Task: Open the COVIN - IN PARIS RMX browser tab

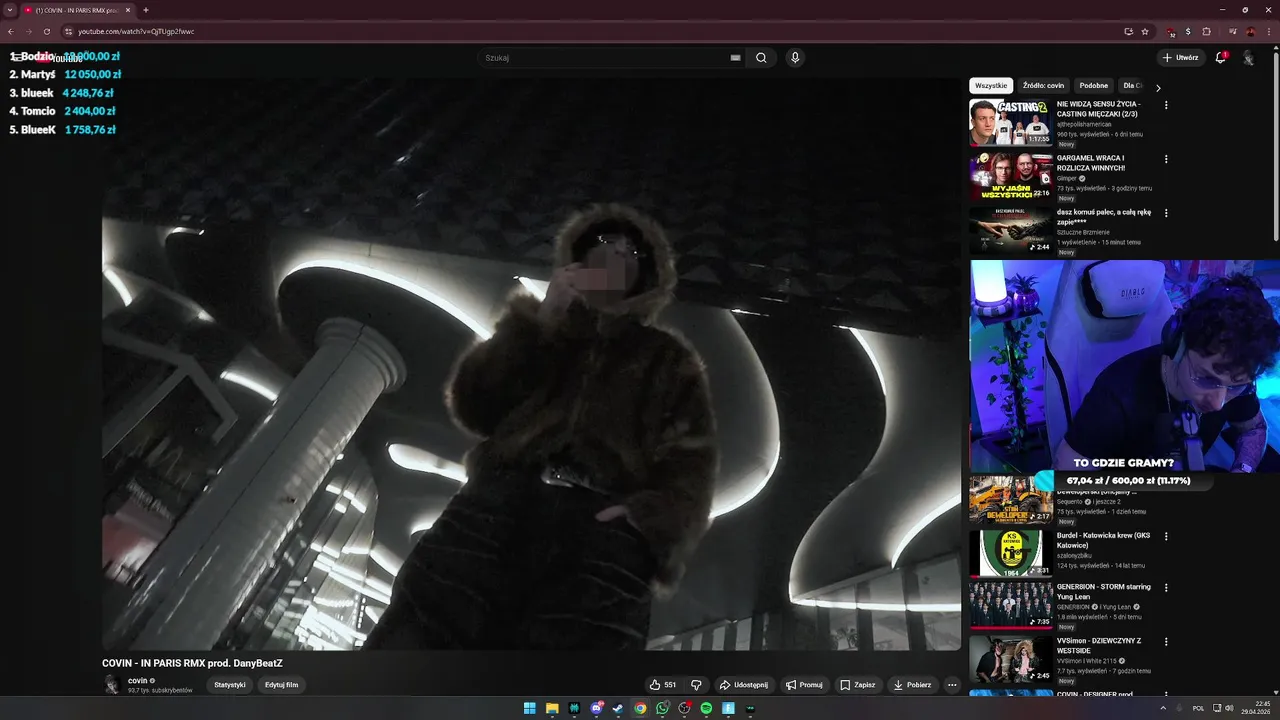Action: [x=76, y=10]
